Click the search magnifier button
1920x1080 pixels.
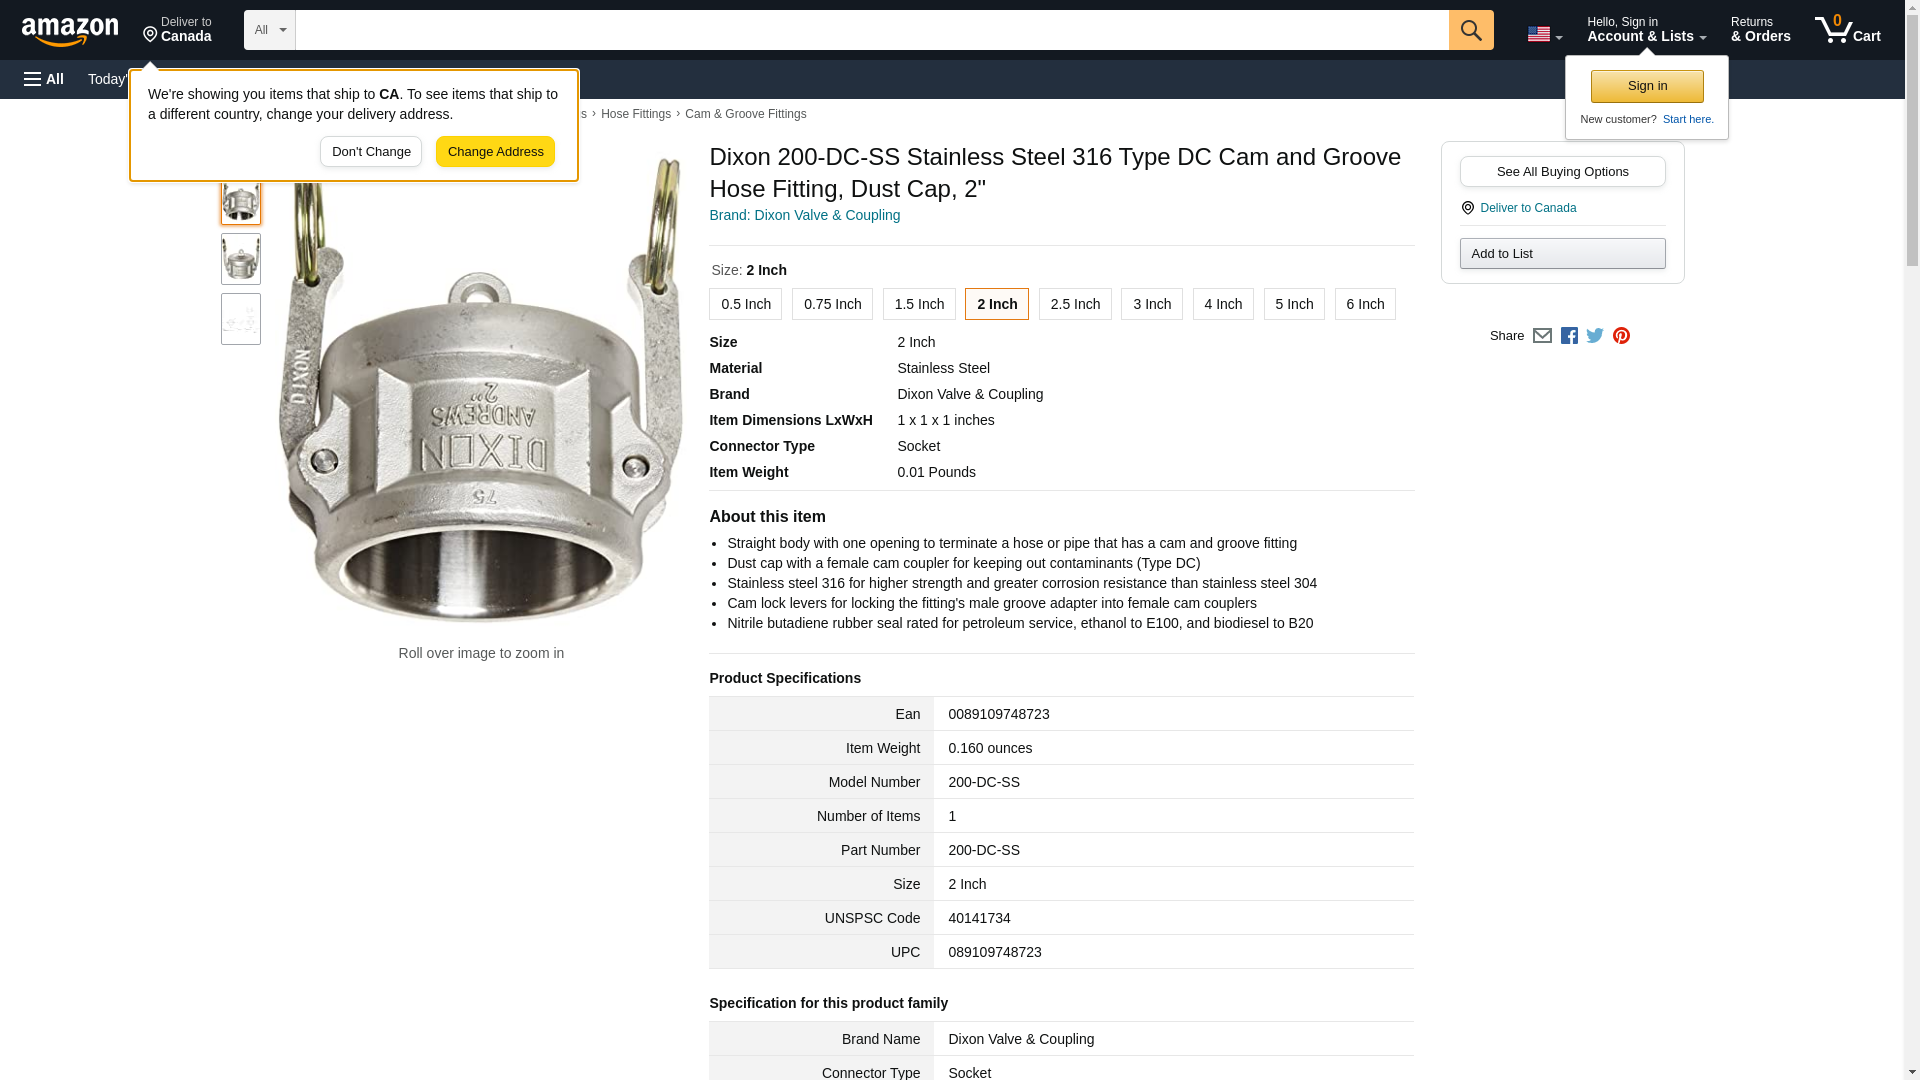pos(1470,30)
